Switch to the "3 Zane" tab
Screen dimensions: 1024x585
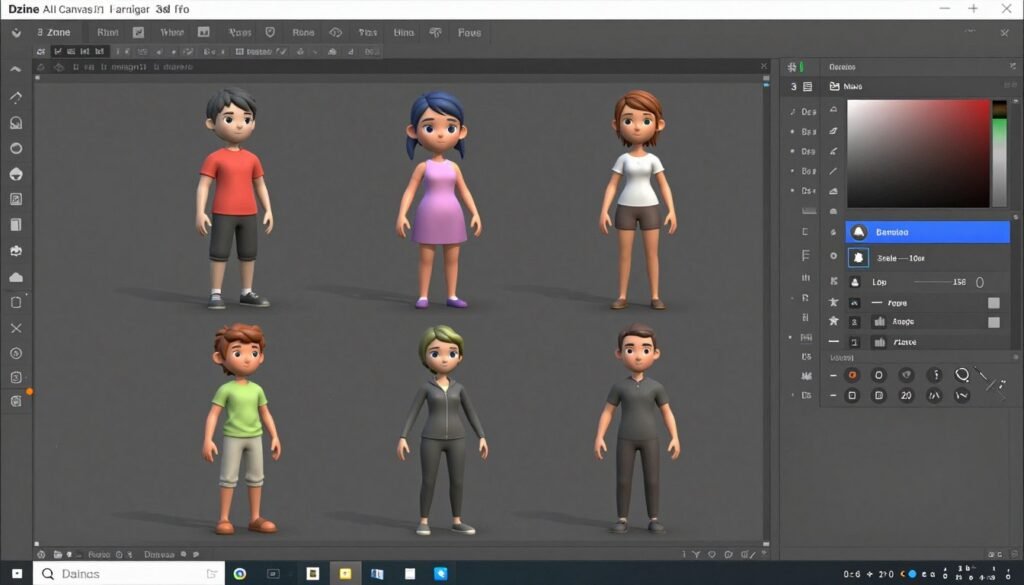[54, 32]
